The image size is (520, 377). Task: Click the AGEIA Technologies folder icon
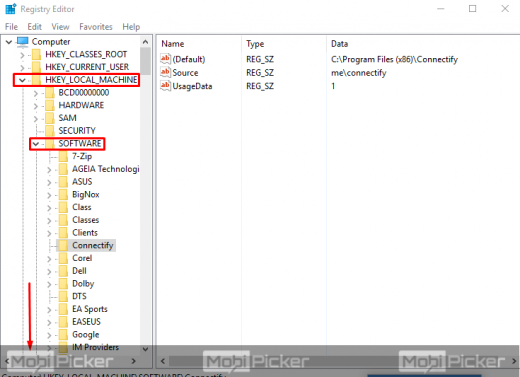63,169
